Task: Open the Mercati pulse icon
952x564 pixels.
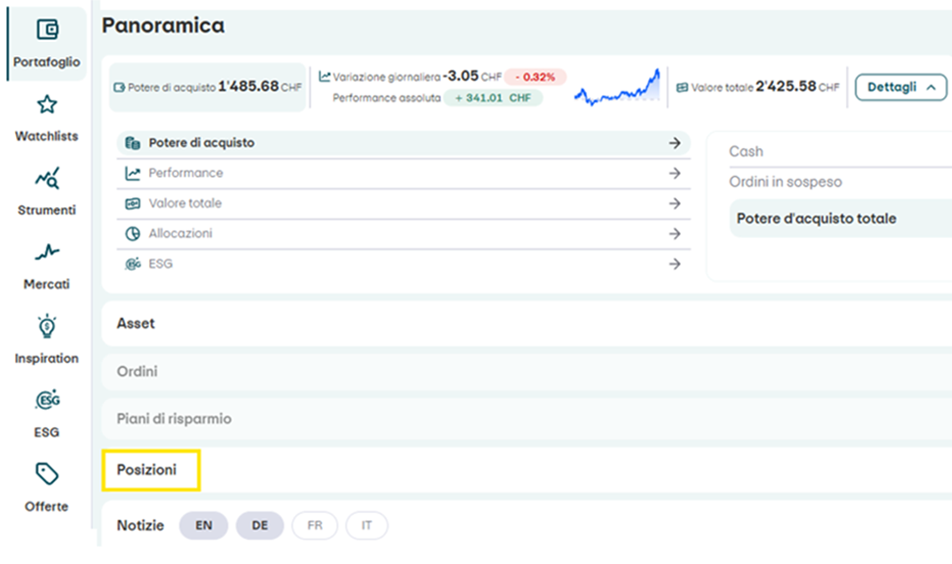Action: tap(47, 253)
